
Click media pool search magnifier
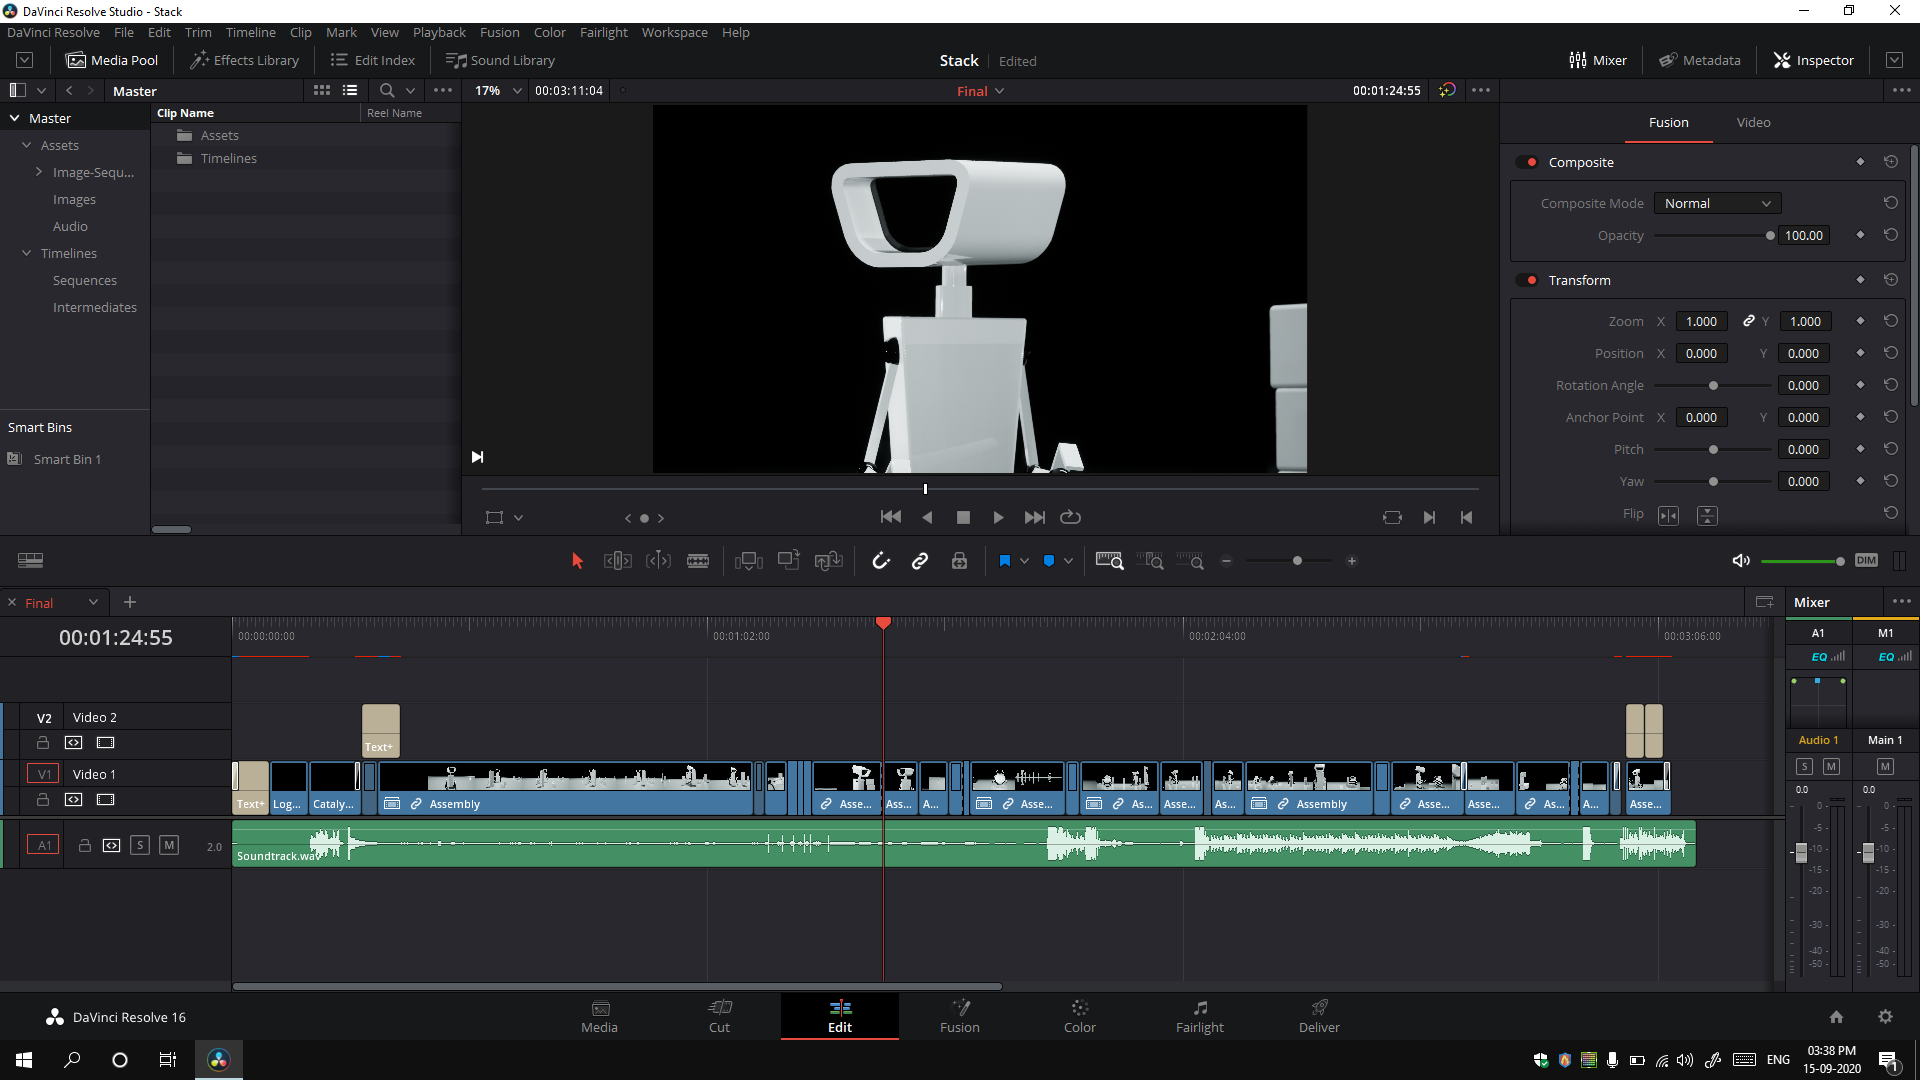(x=387, y=90)
